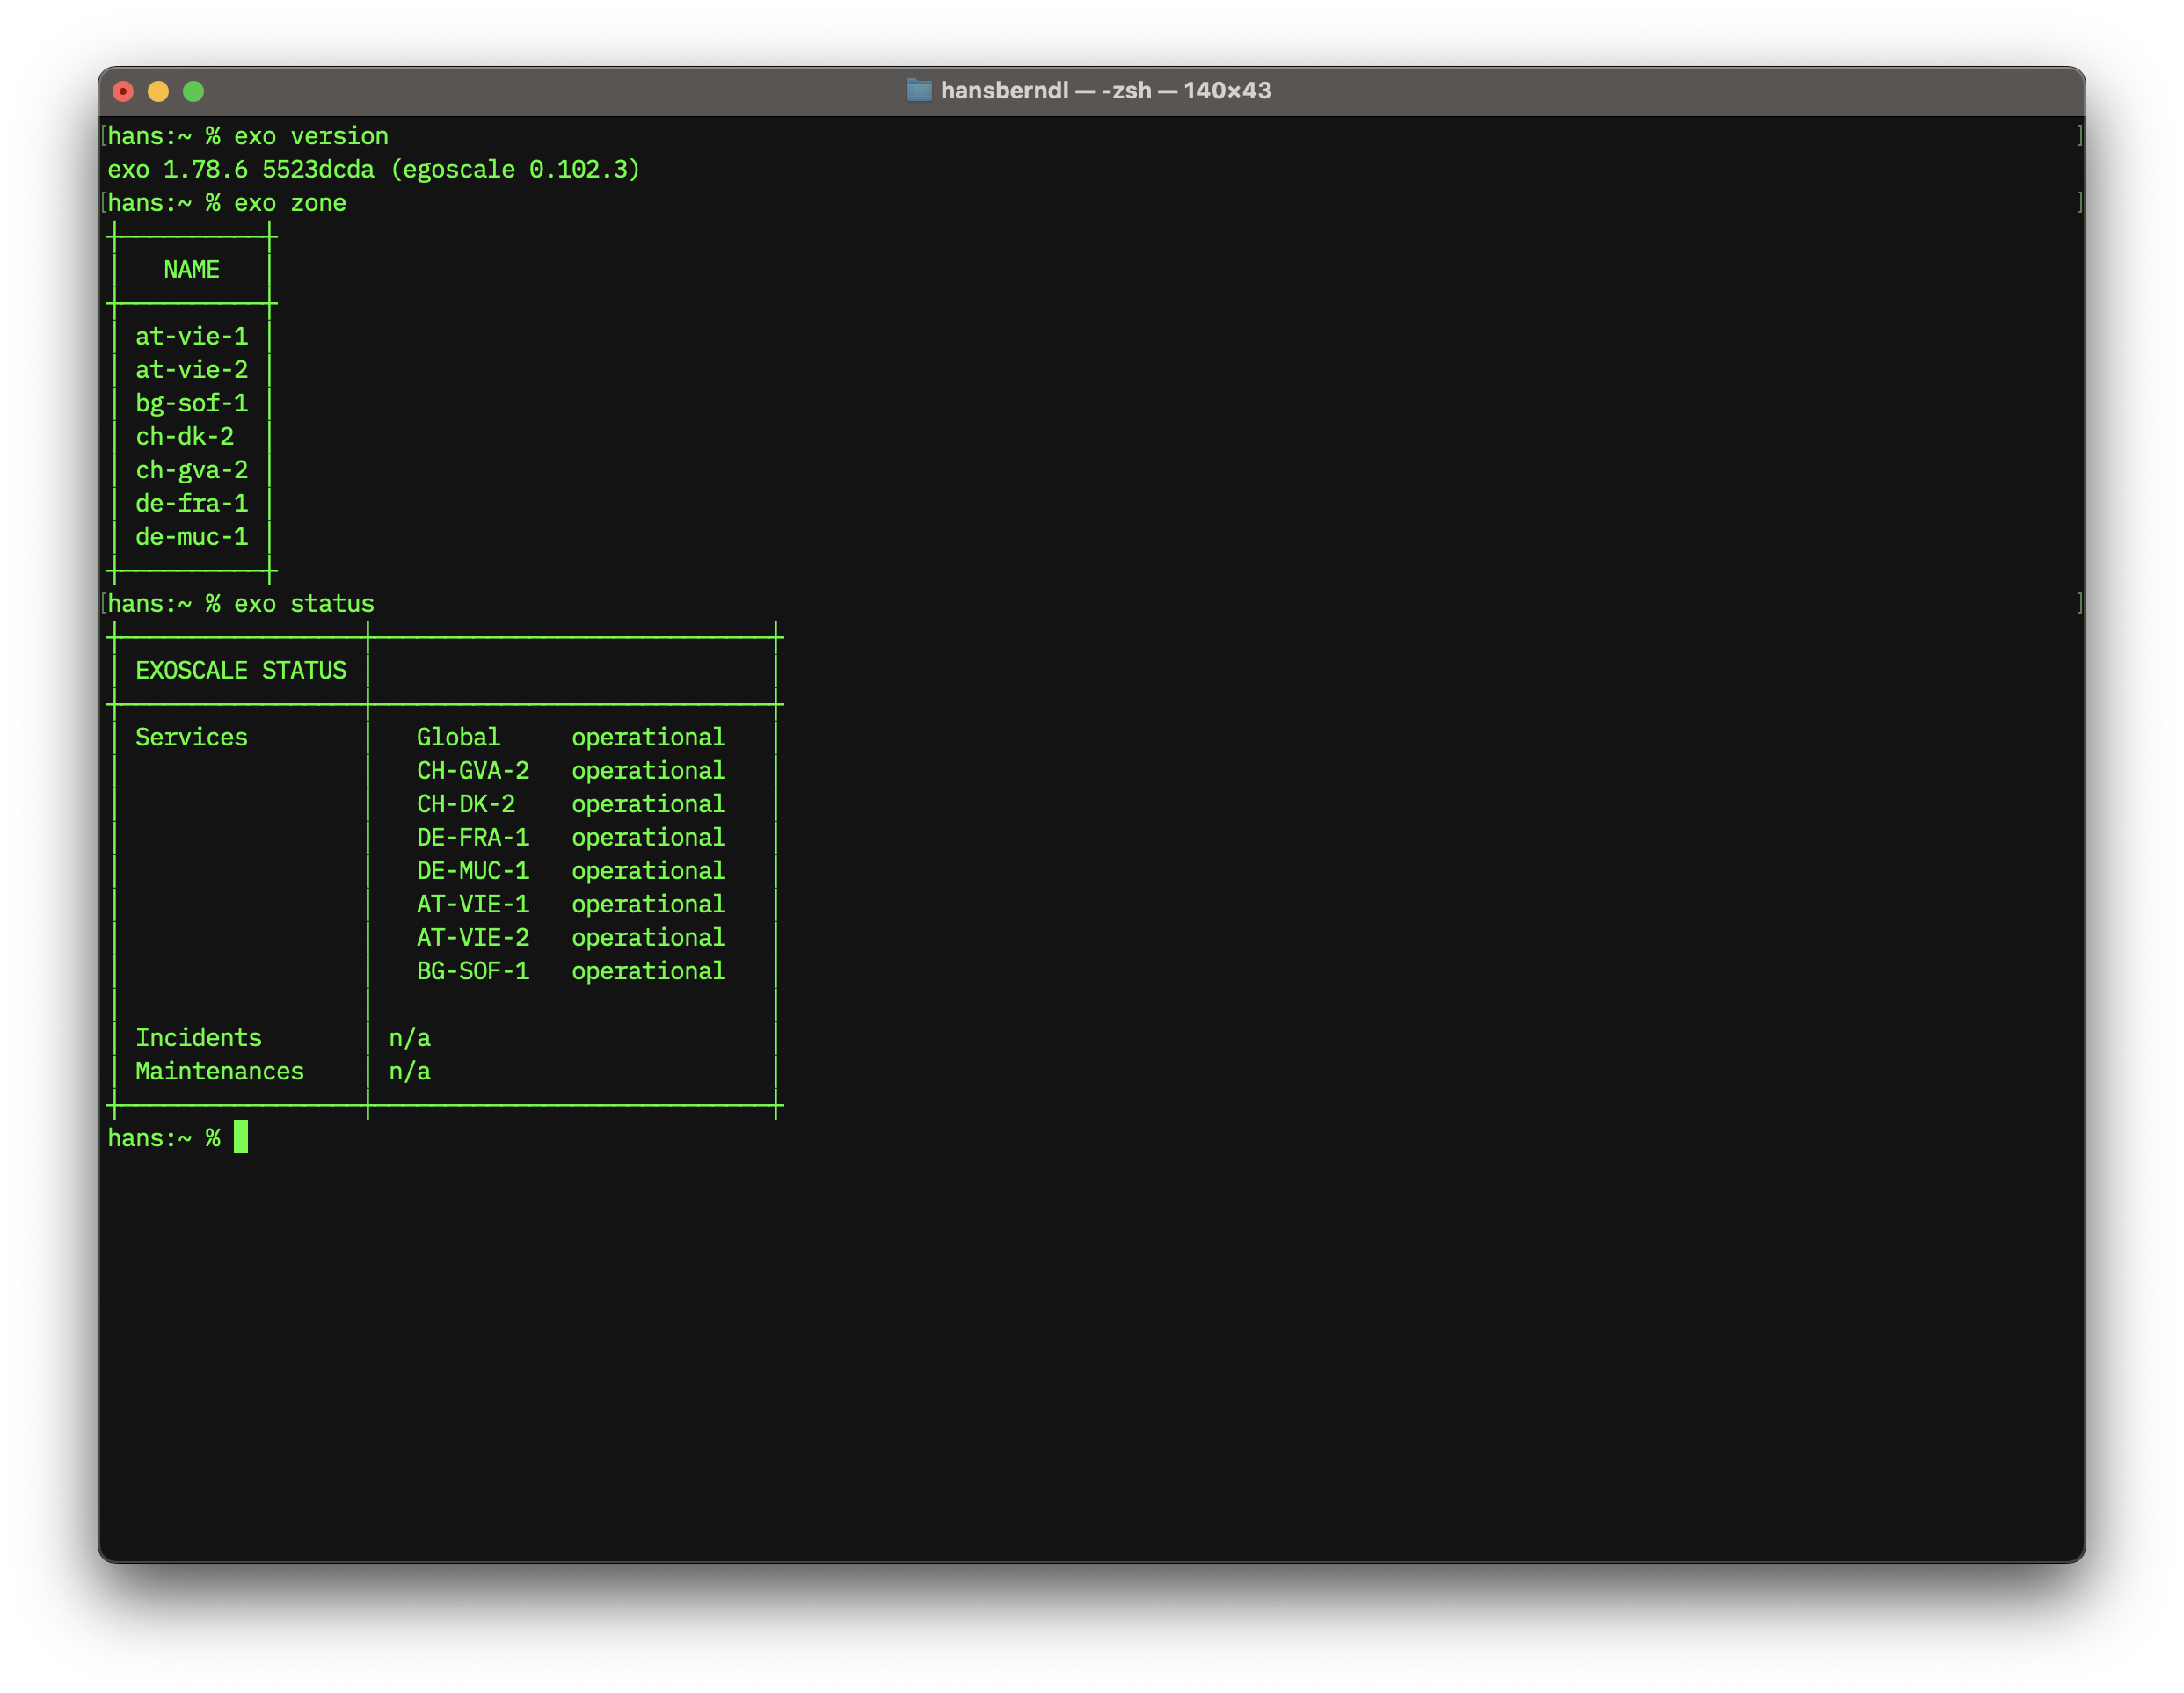Select zone row 'at-vie-1'

[x=192, y=337]
